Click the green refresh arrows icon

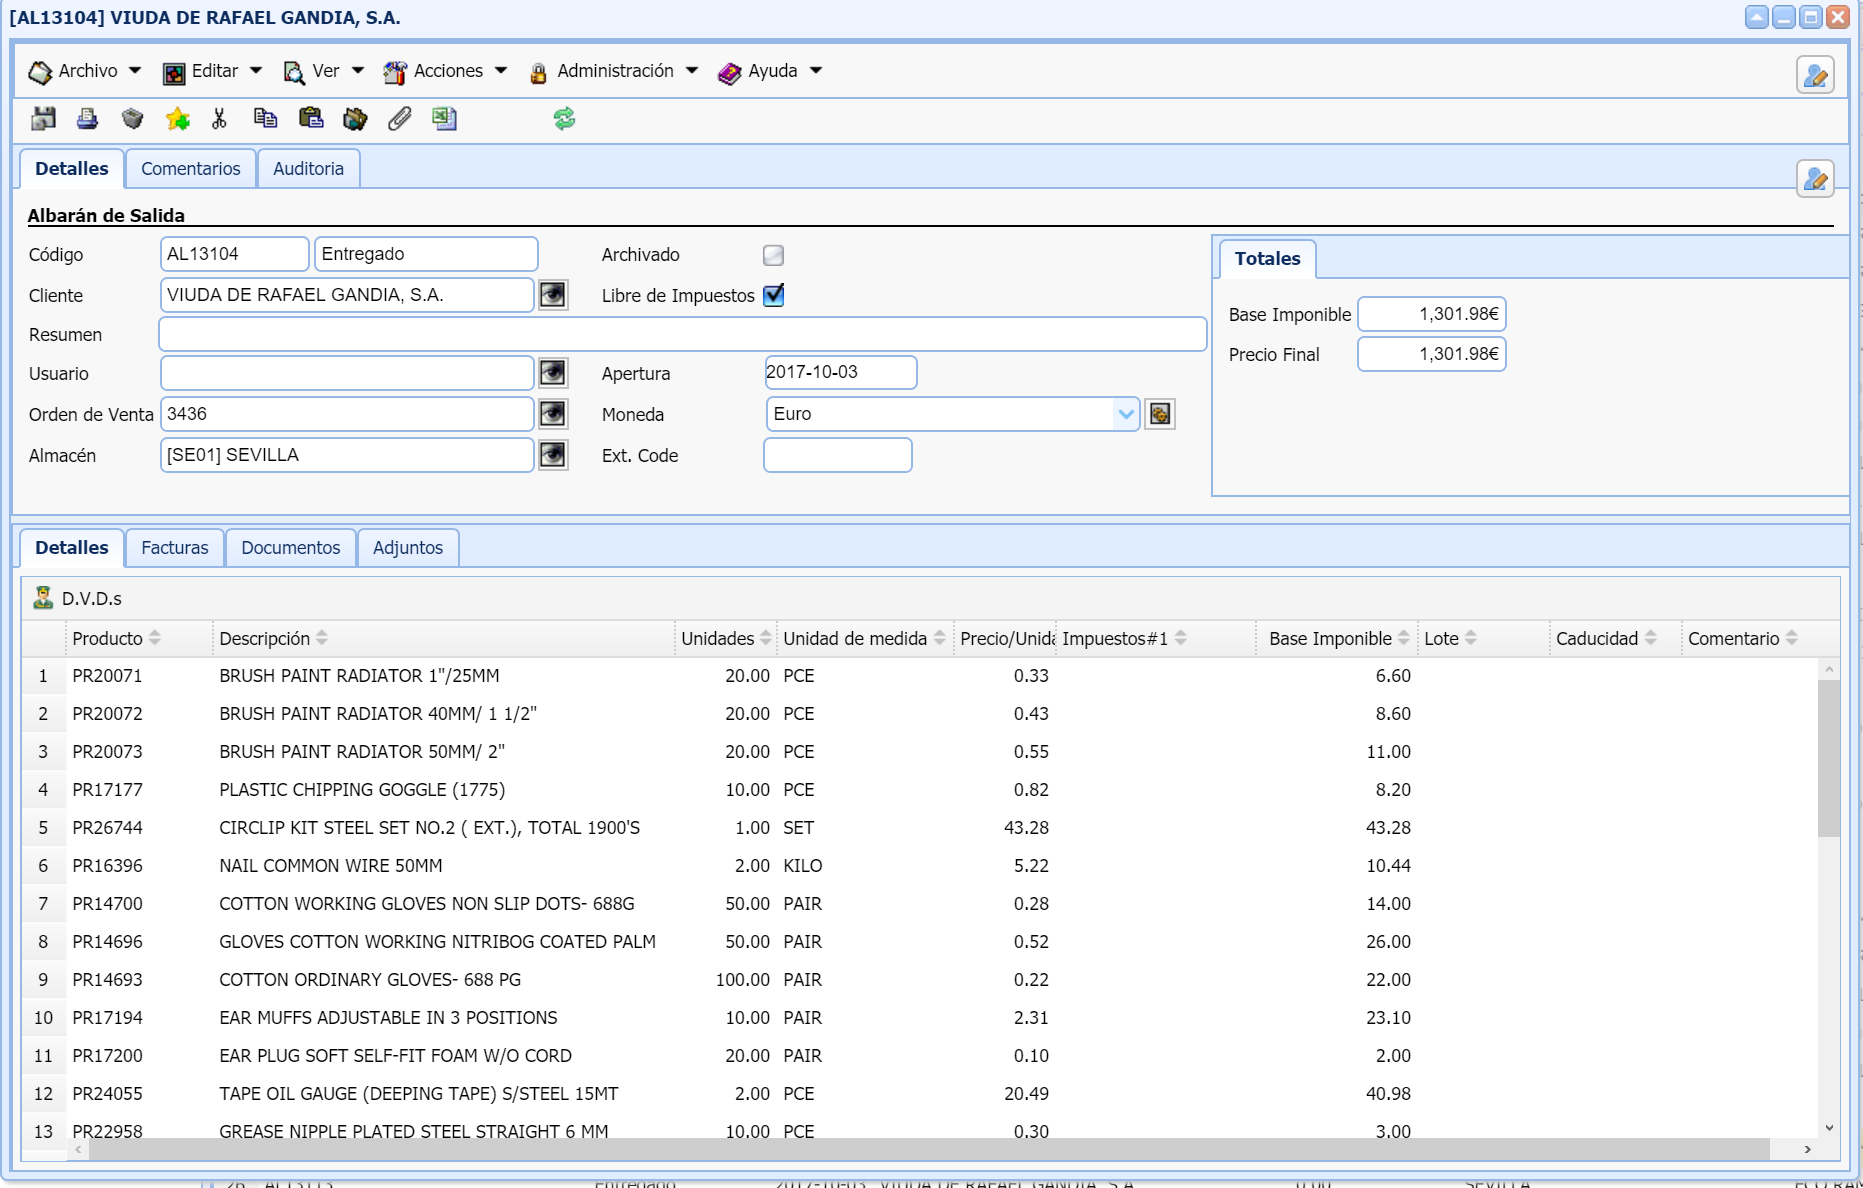[x=564, y=119]
